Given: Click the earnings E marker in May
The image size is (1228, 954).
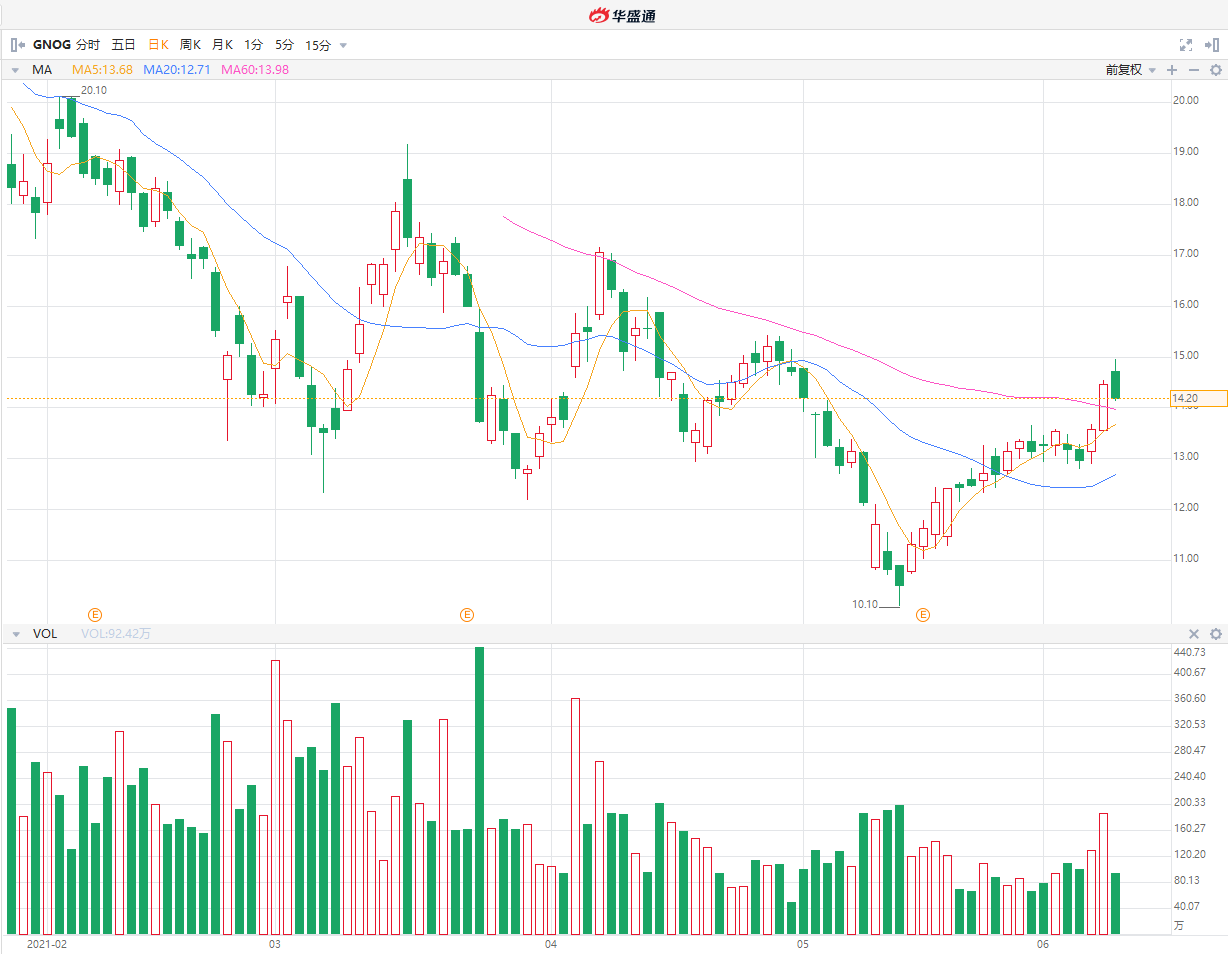Looking at the screenshot, I should pos(922,614).
